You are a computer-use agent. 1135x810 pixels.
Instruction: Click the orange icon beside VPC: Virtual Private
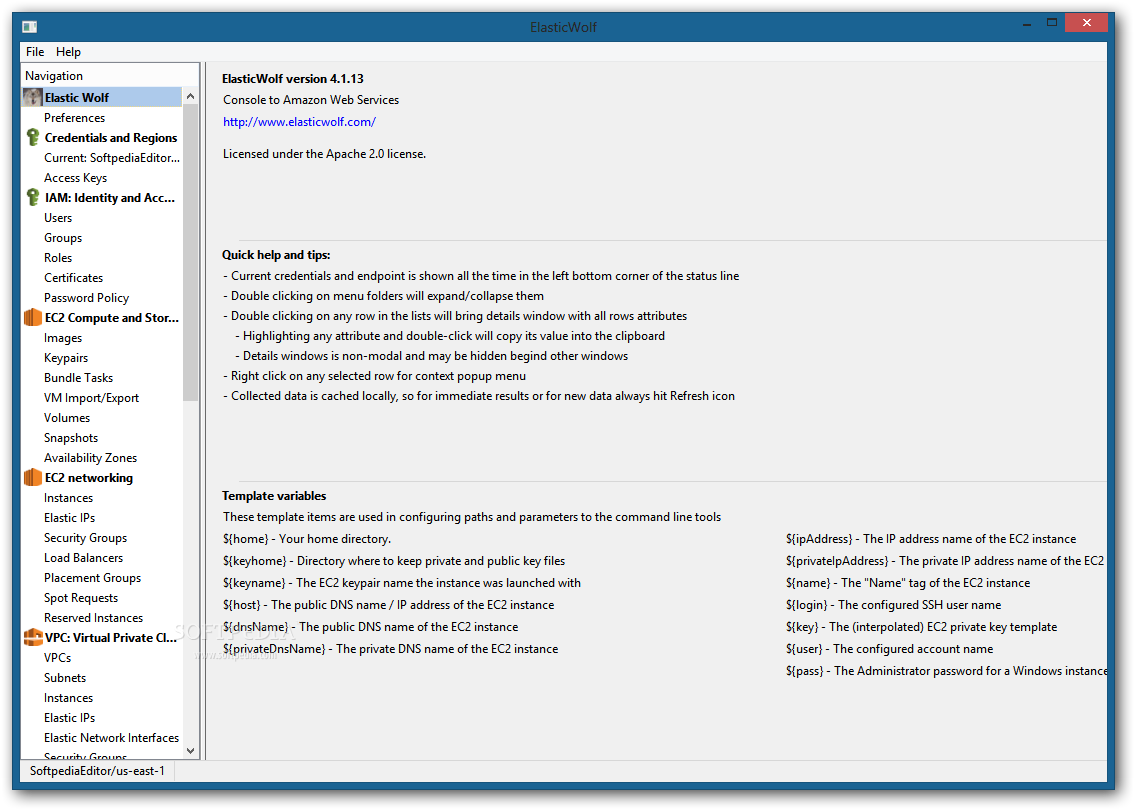click(33, 638)
